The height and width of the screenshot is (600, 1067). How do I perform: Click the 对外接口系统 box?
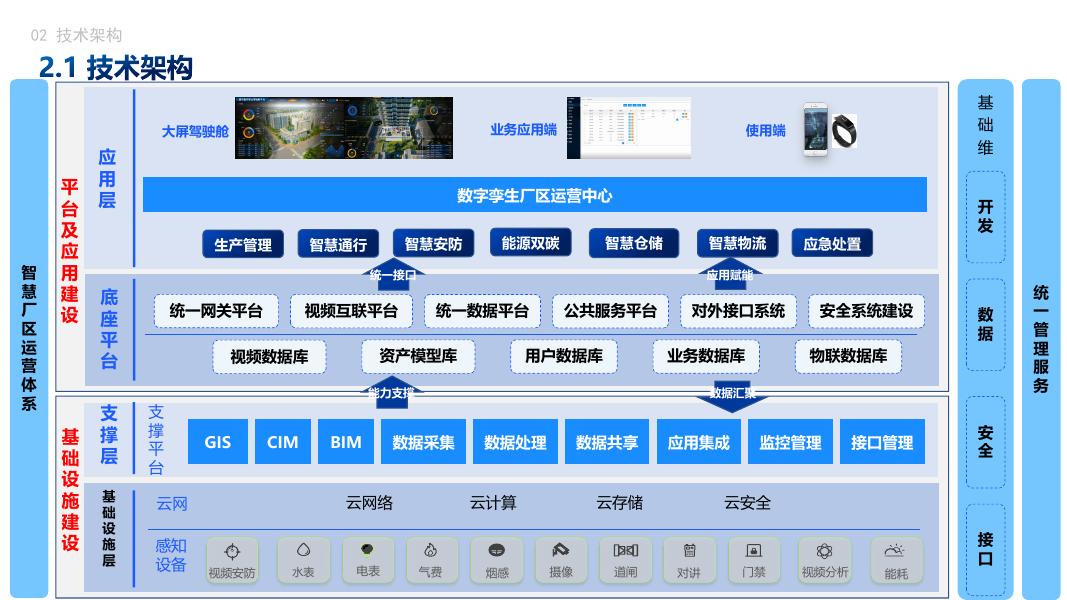point(738,311)
